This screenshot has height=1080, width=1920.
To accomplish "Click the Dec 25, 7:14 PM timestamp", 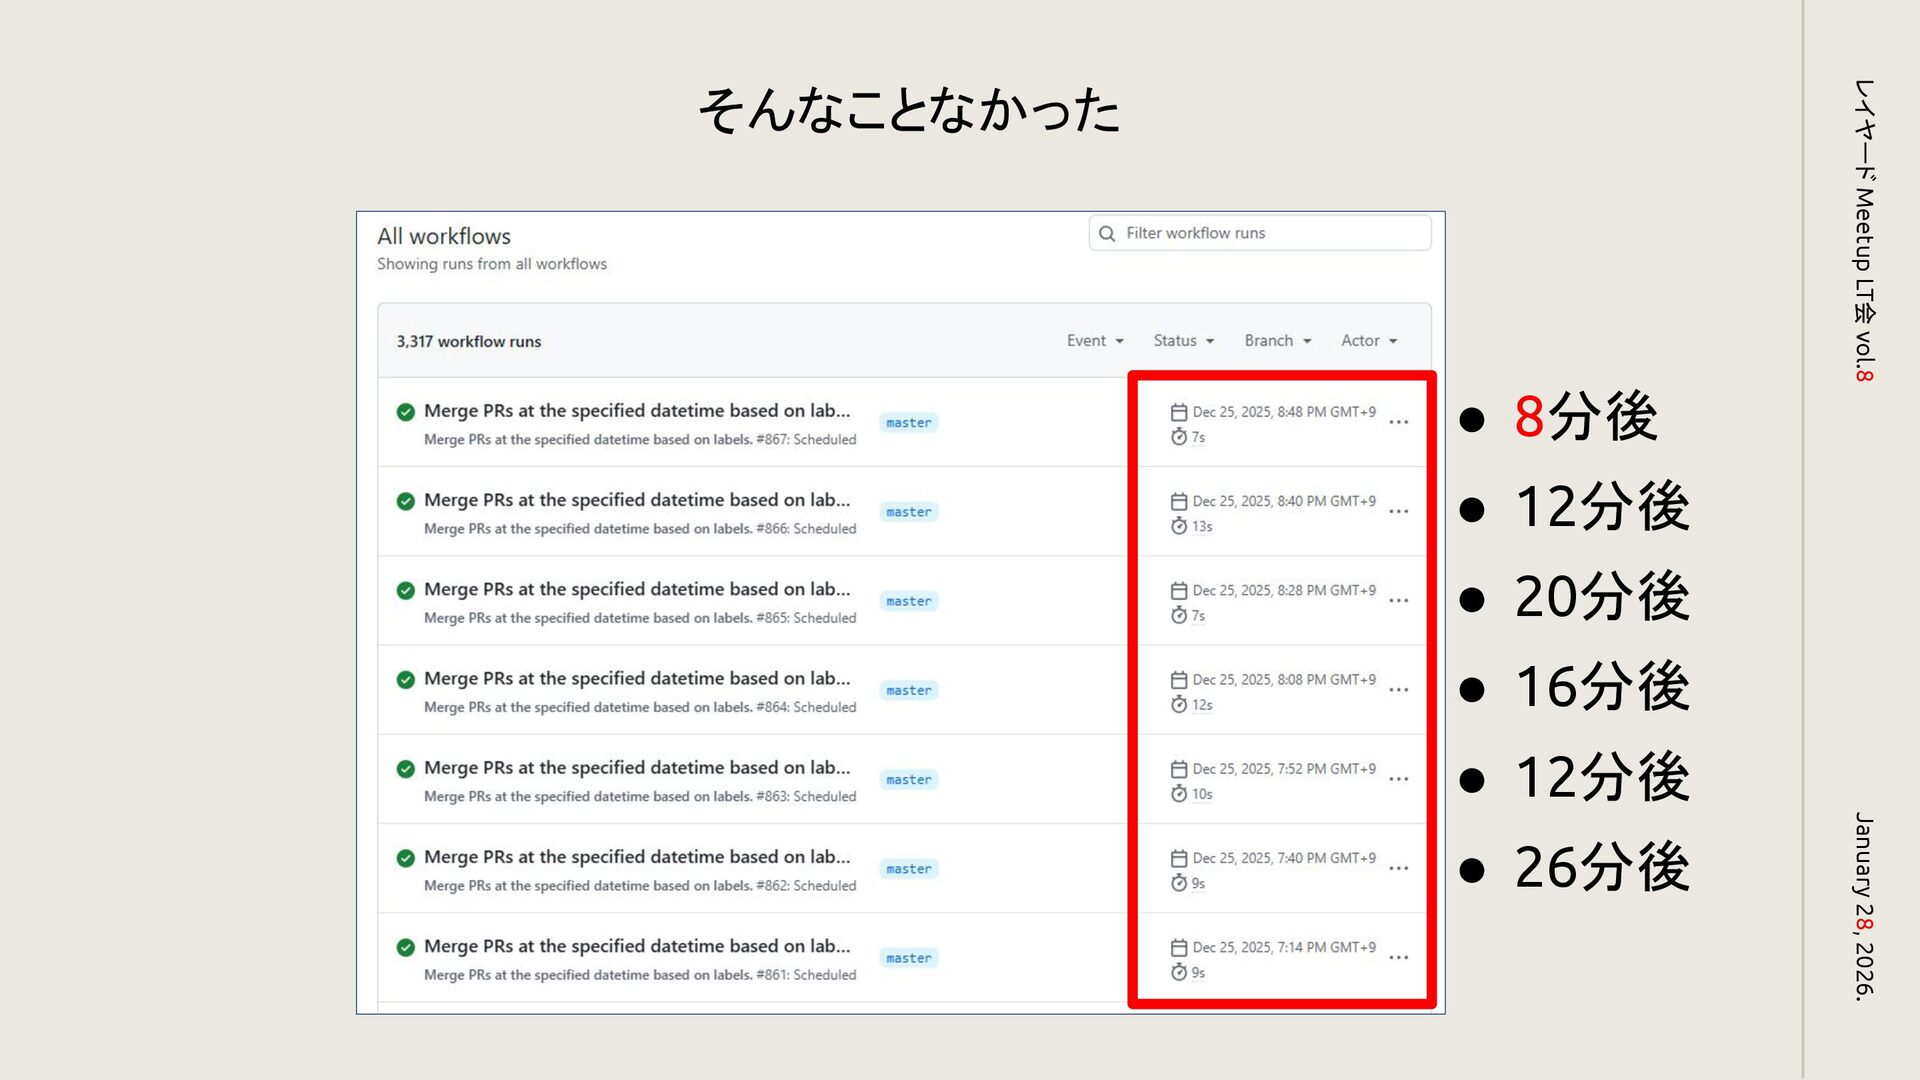I will (x=1284, y=947).
